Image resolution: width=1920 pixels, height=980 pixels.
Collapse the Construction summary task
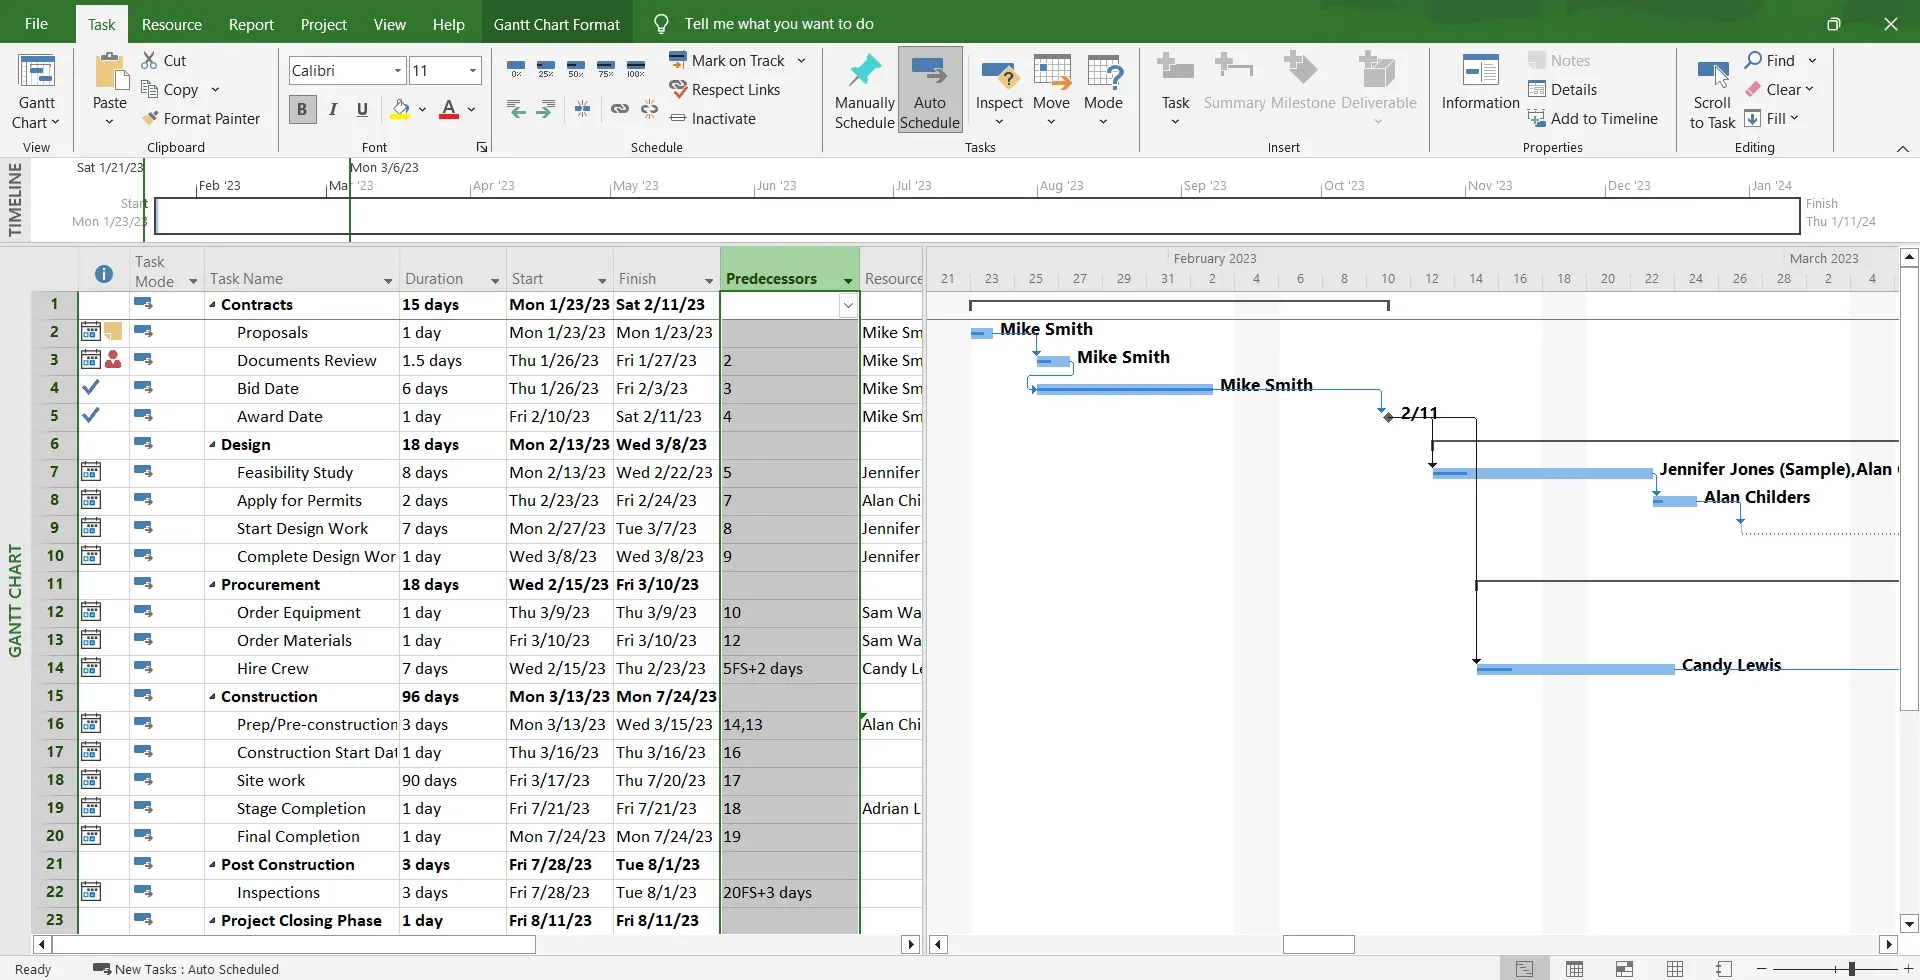pos(214,696)
